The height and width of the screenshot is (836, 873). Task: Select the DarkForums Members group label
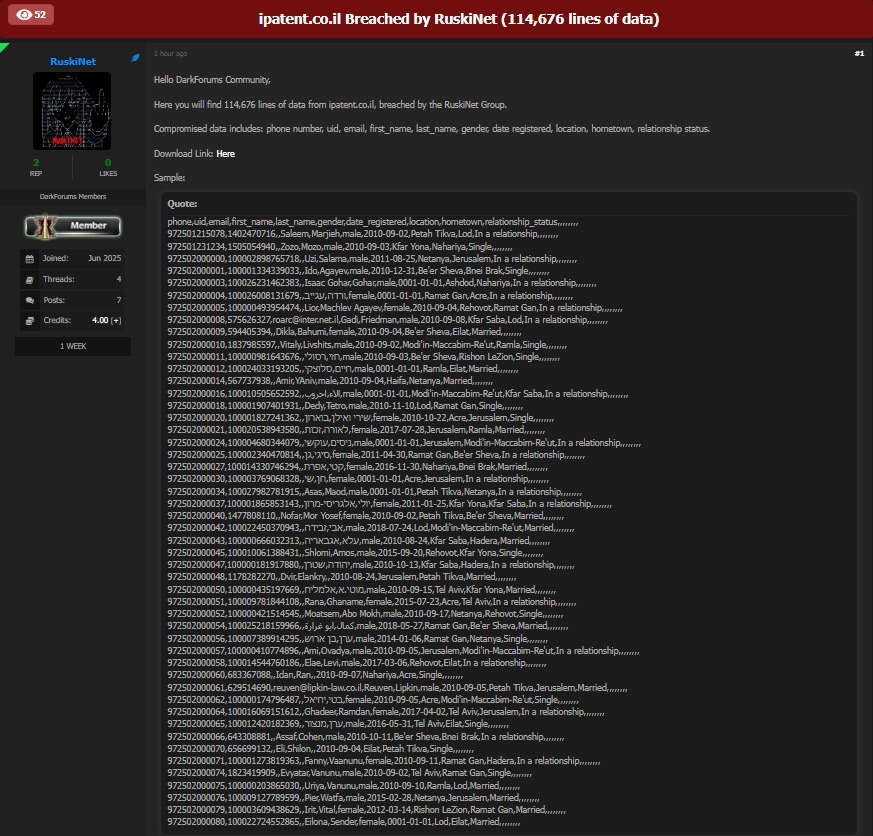click(73, 196)
